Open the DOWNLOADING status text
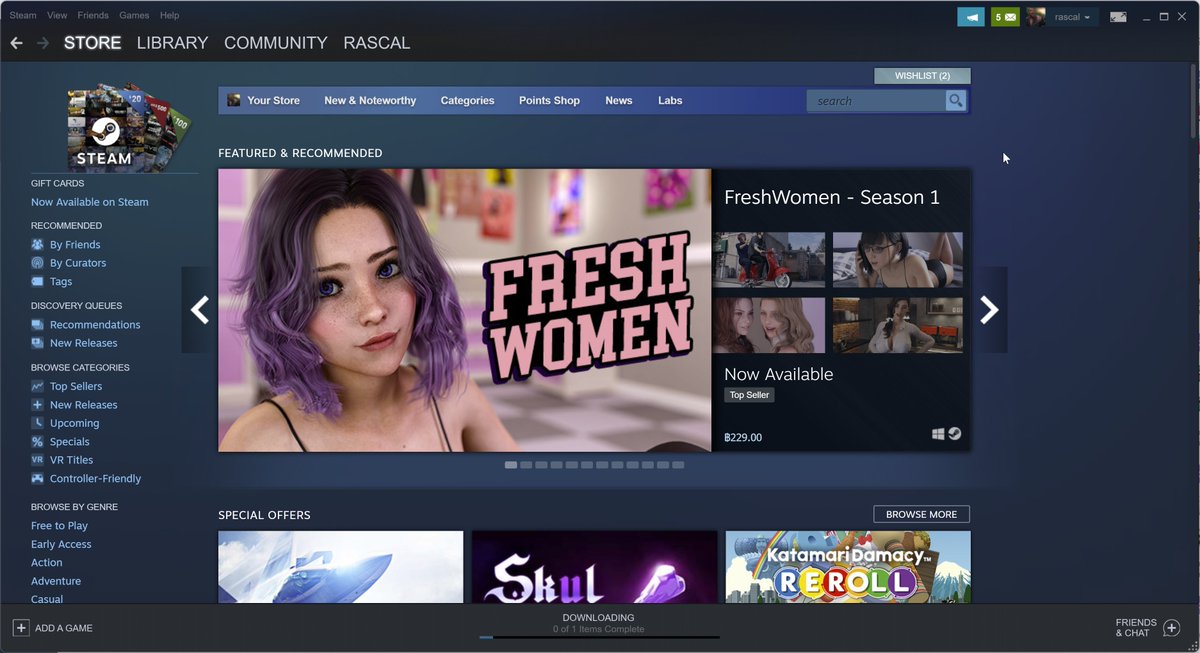 (x=598, y=618)
